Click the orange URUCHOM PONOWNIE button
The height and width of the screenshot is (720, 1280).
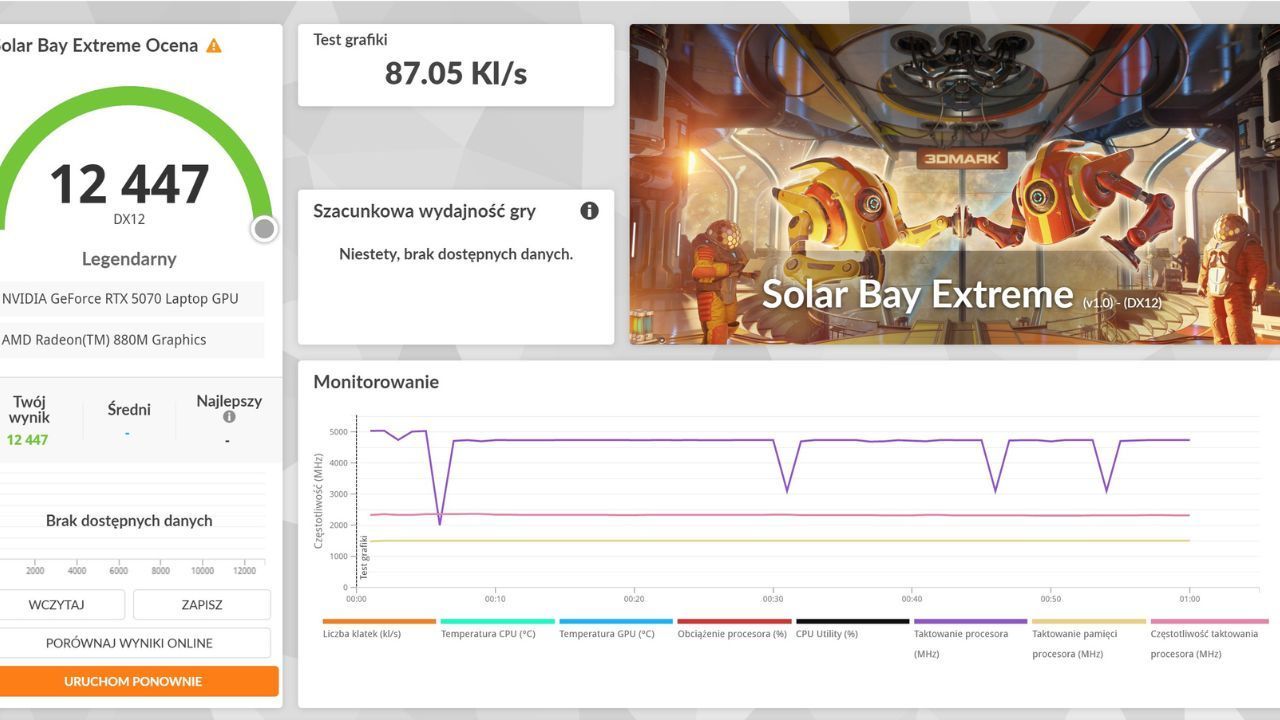point(133,681)
